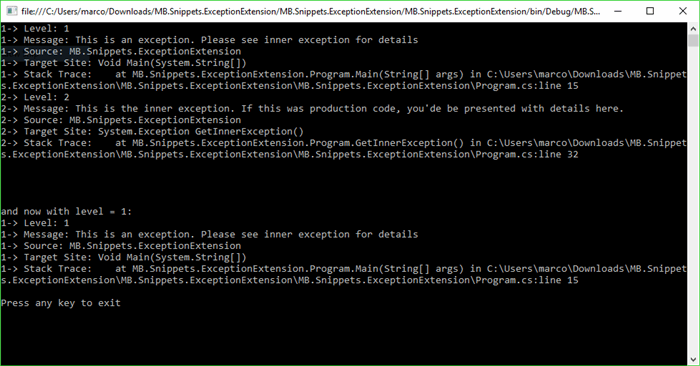
Task: Minimize the console window
Action: point(618,11)
